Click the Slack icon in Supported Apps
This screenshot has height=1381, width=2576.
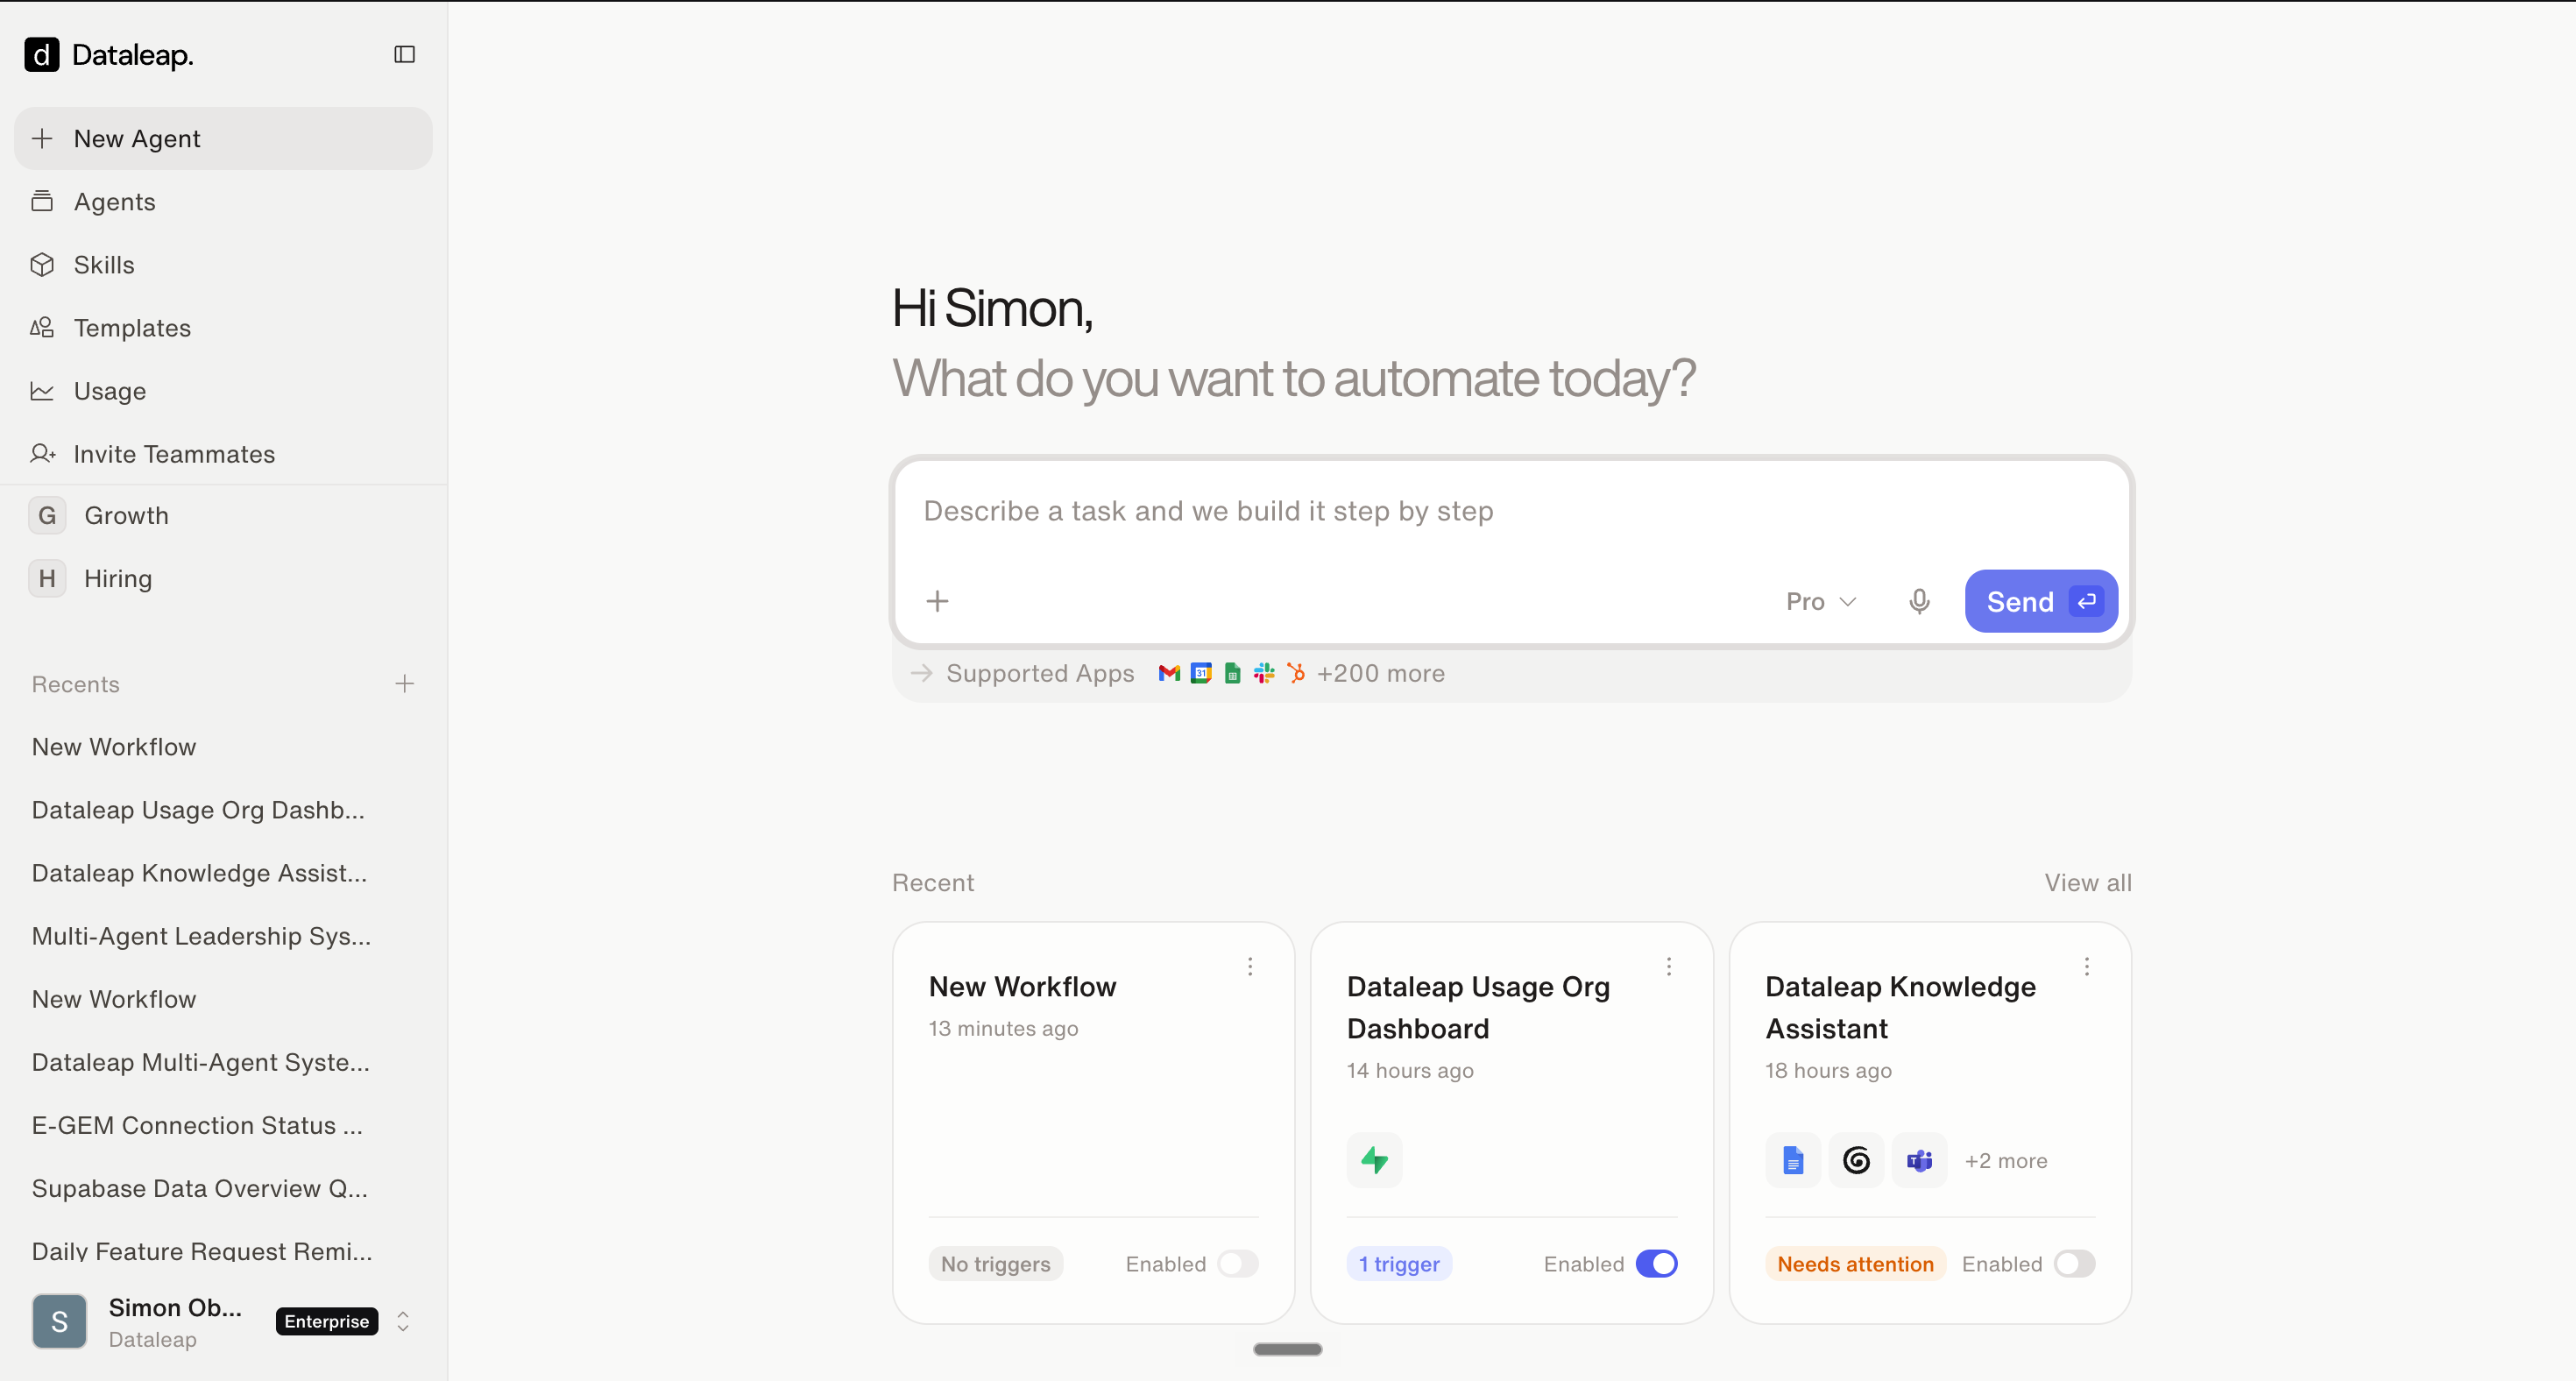click(x=1264, y=673)
